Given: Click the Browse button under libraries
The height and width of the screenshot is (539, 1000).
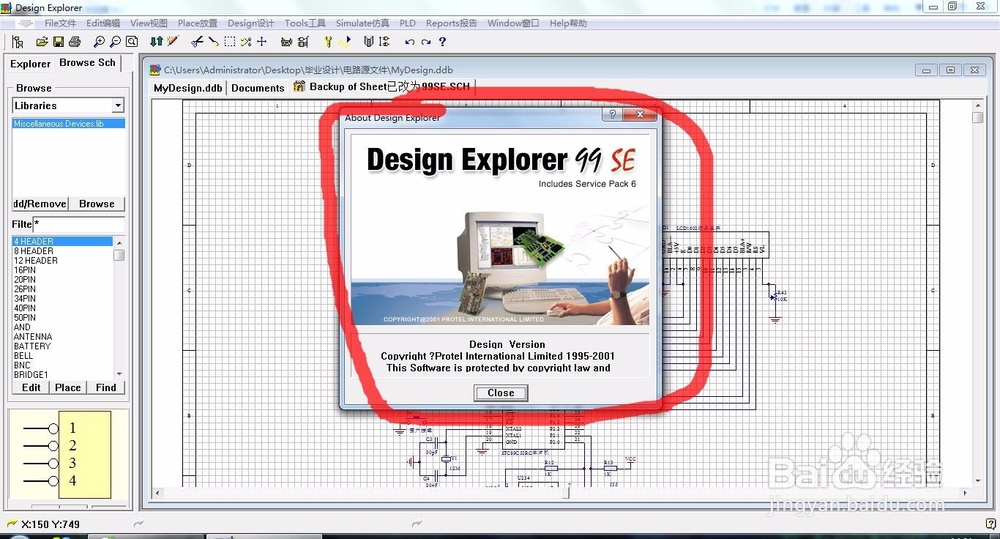Looking at the screenshot, I should click(97, 204).
